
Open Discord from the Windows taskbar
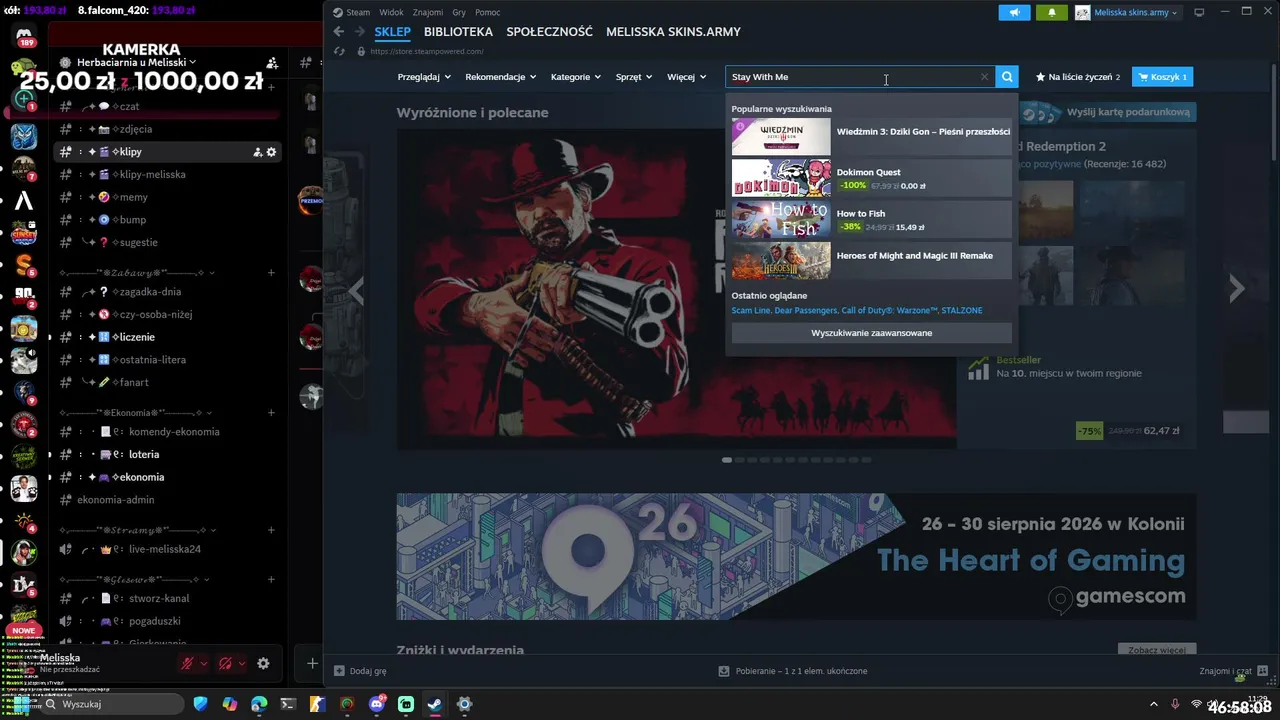(x=377, y=704)
